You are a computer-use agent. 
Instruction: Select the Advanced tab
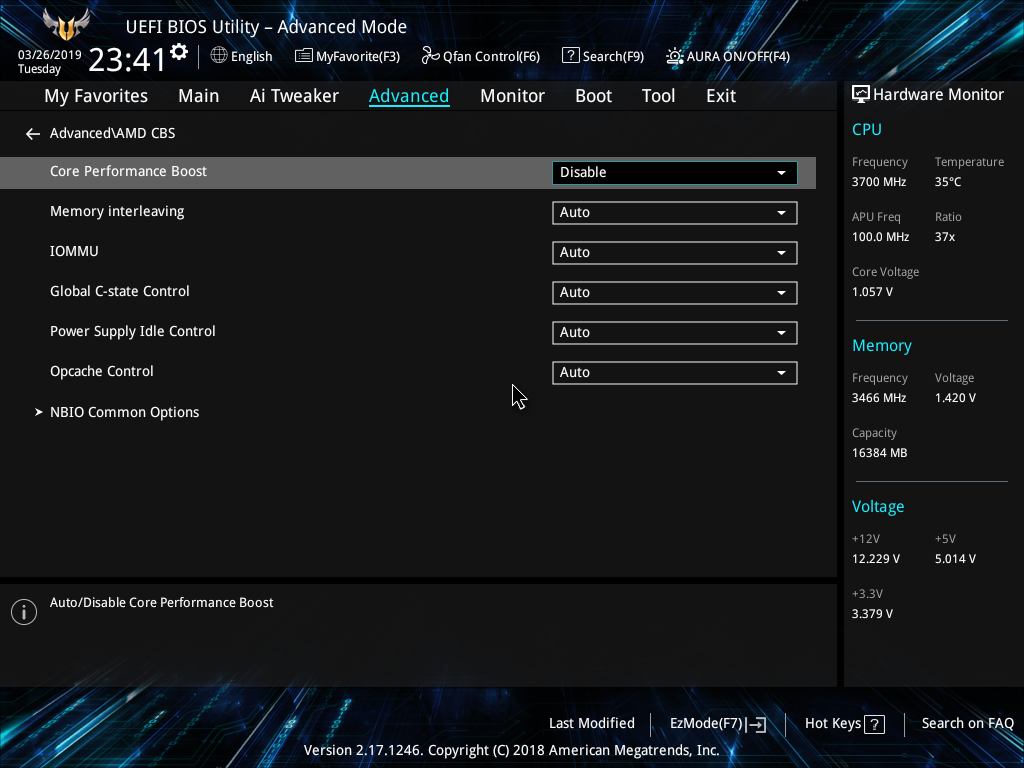pyautogui.click(x=409, y=96)
